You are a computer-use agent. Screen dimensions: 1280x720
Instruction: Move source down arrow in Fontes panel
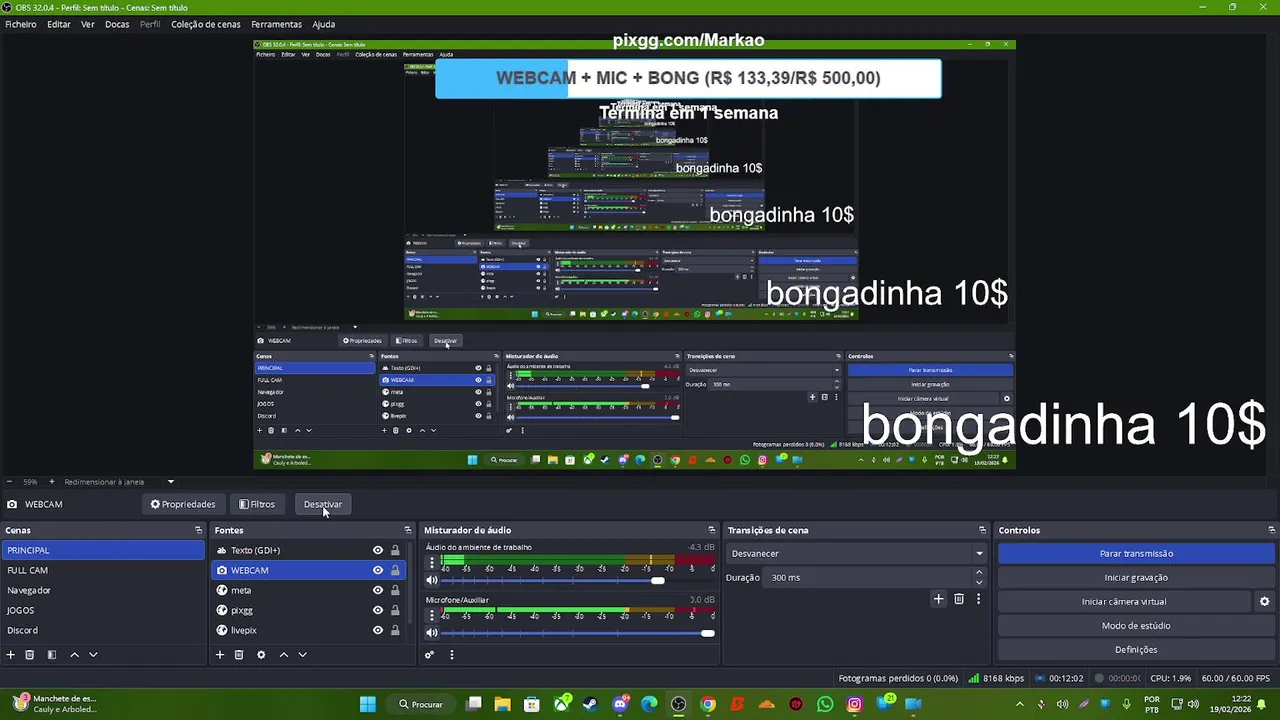[302, 655]
